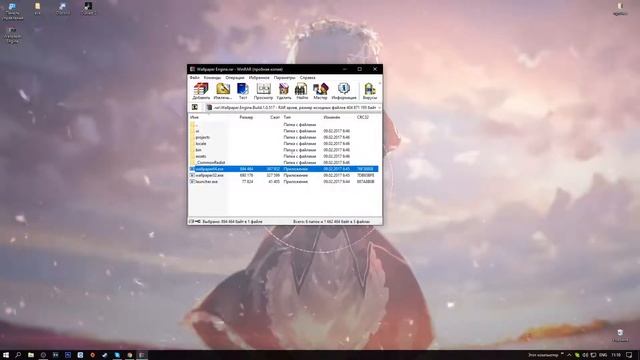Click the Просмотр (View) toolbar icon
The height and width of the screenshot is (360, 640).
tap(263, 91)
